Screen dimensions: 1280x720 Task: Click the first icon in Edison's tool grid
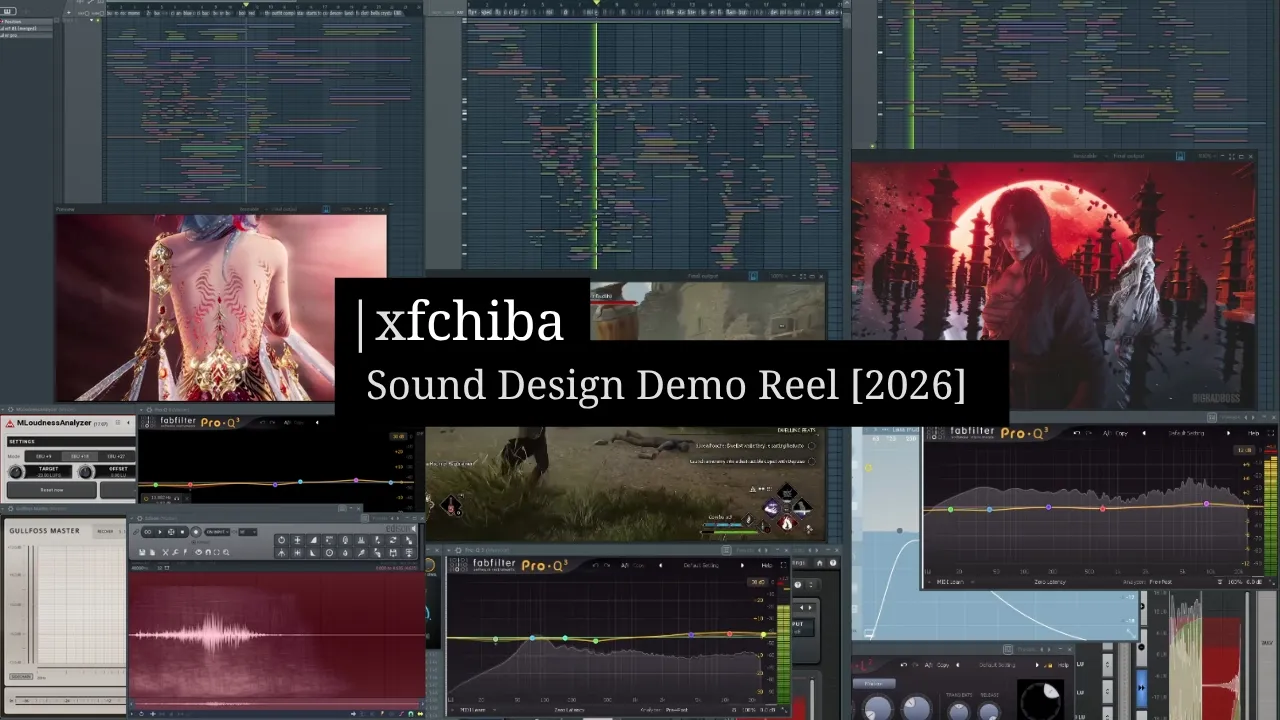click(281, 539)
